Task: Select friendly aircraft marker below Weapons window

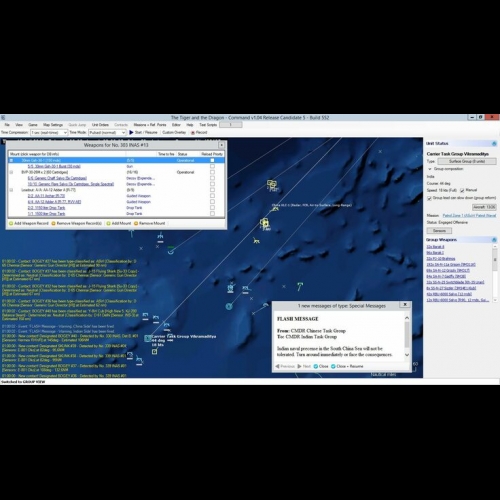Action: (x=160, y=237)
